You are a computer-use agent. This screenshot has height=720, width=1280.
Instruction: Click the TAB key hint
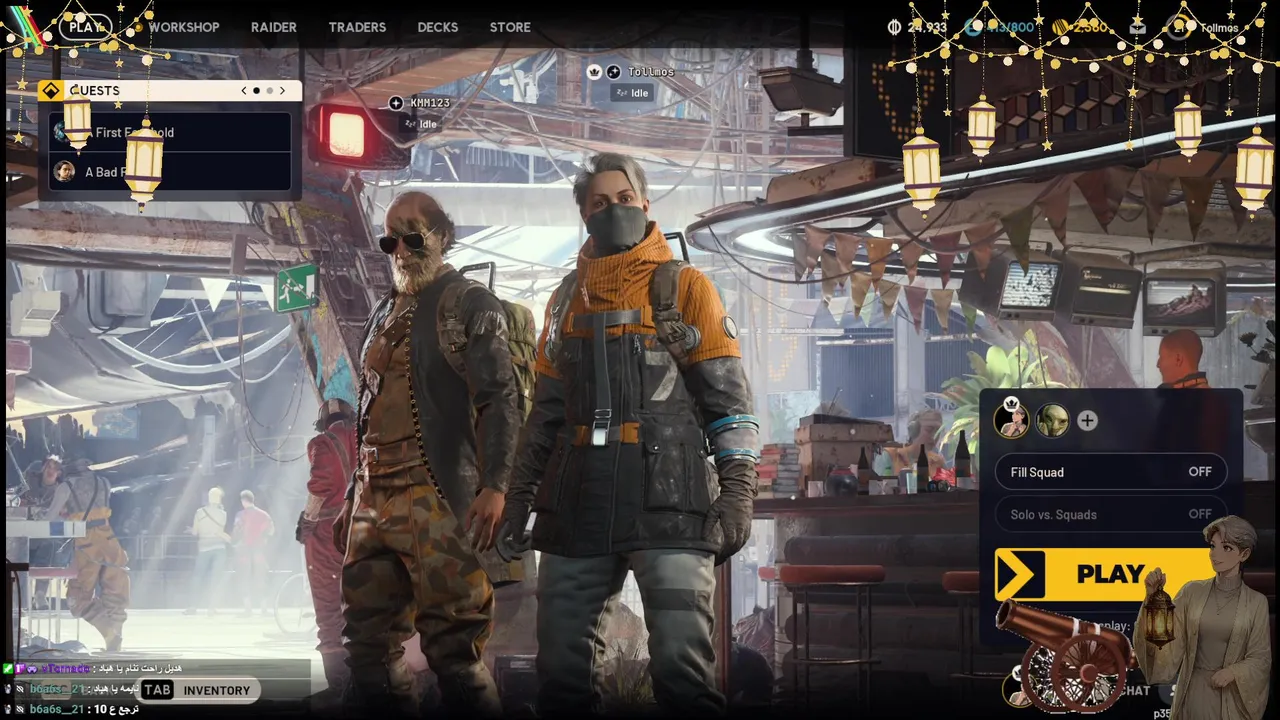[x=157, y=690]
